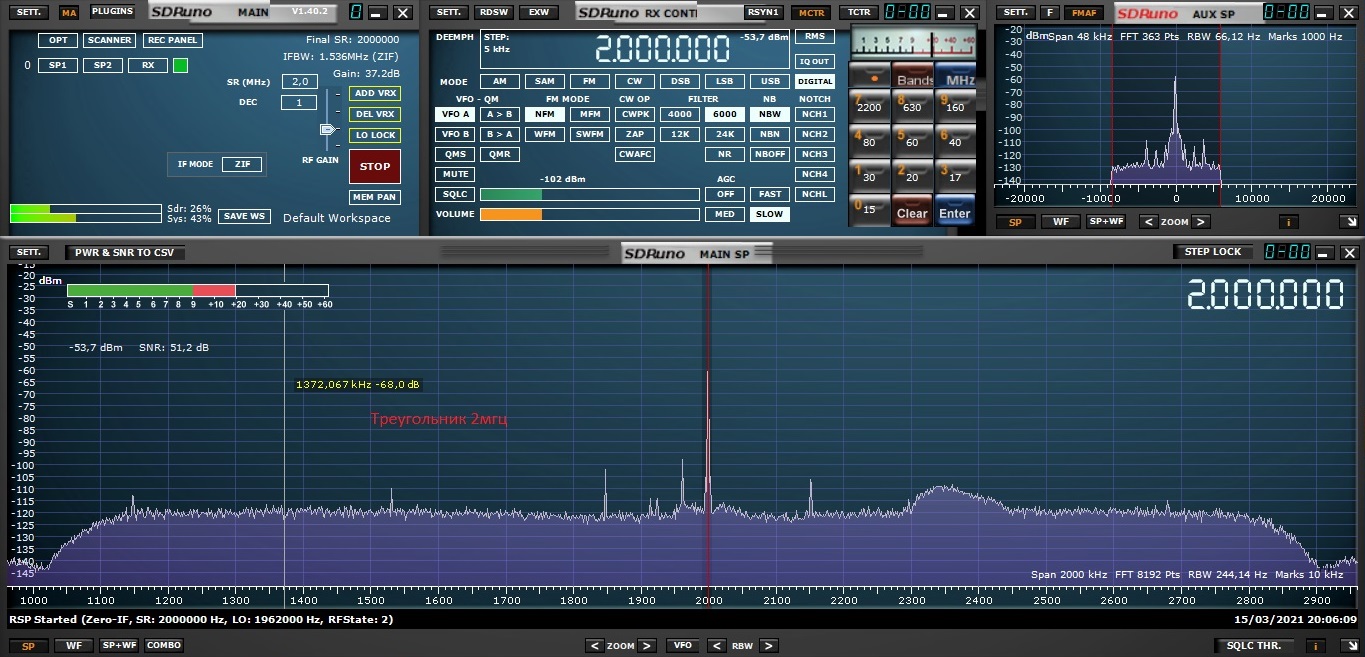Decrease RBW with the left arrow
Screen dimensions: 1365x657
(x=716, y=646)
